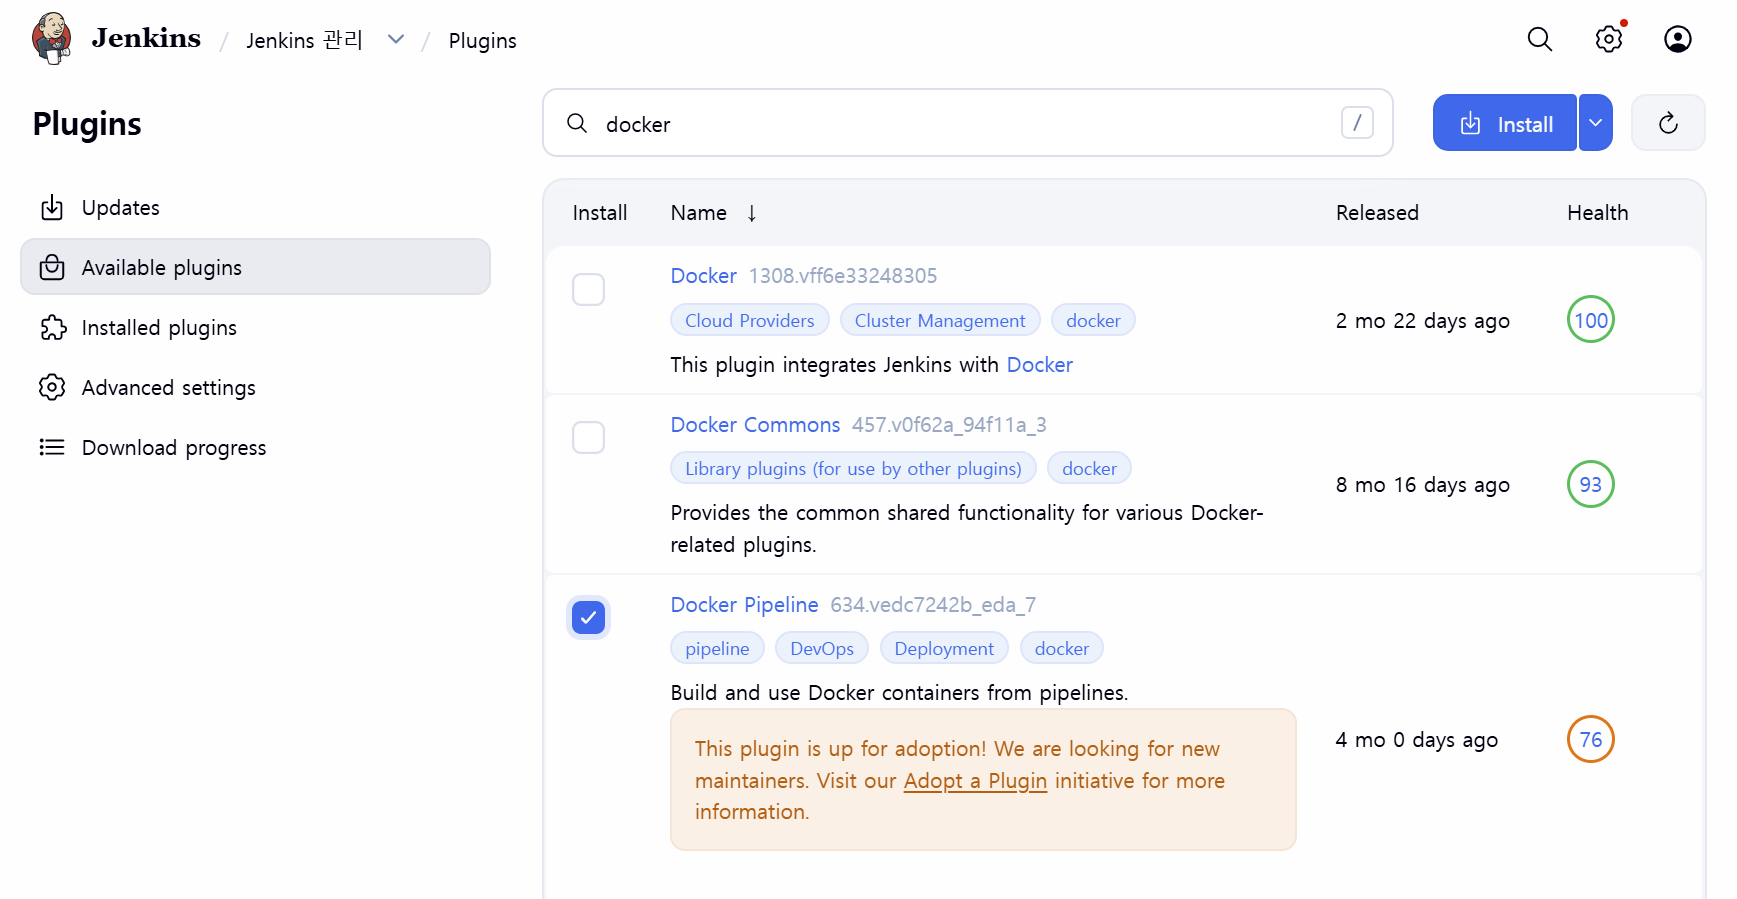This screenshot has width=1737, height=899.
Task: Click the refresh plugin list icon button
Action: click(x=1668, y=123)
